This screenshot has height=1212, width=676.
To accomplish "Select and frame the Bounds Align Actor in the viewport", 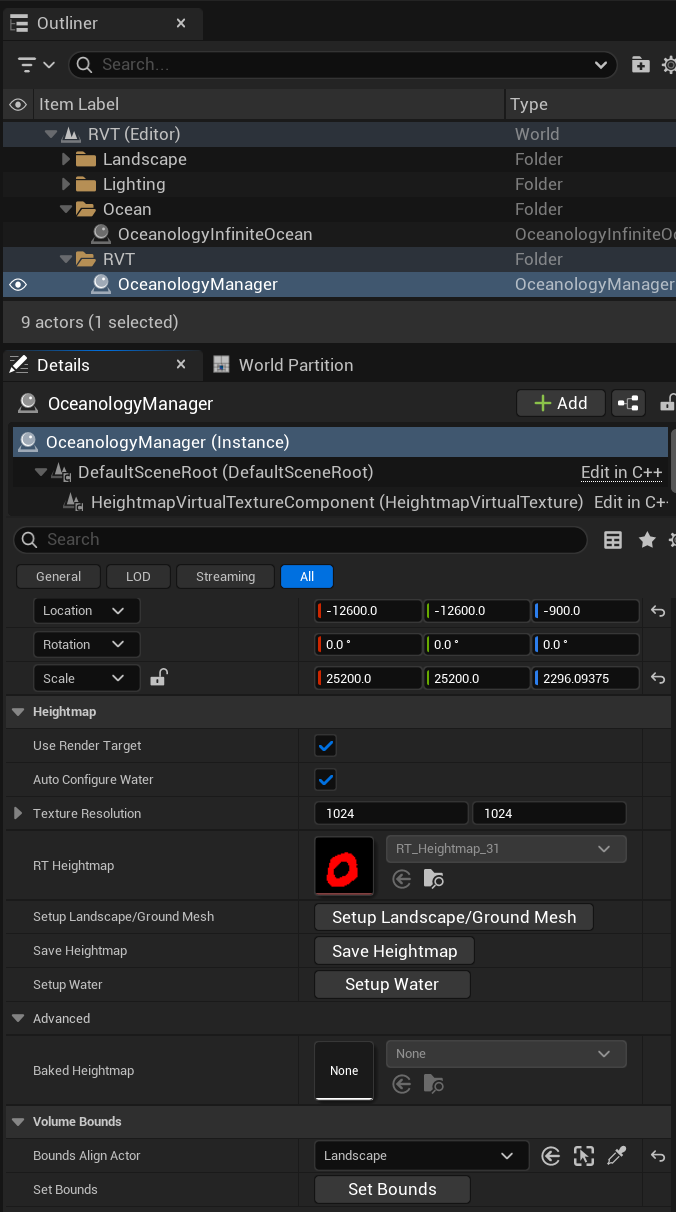I will point(584,1156).
